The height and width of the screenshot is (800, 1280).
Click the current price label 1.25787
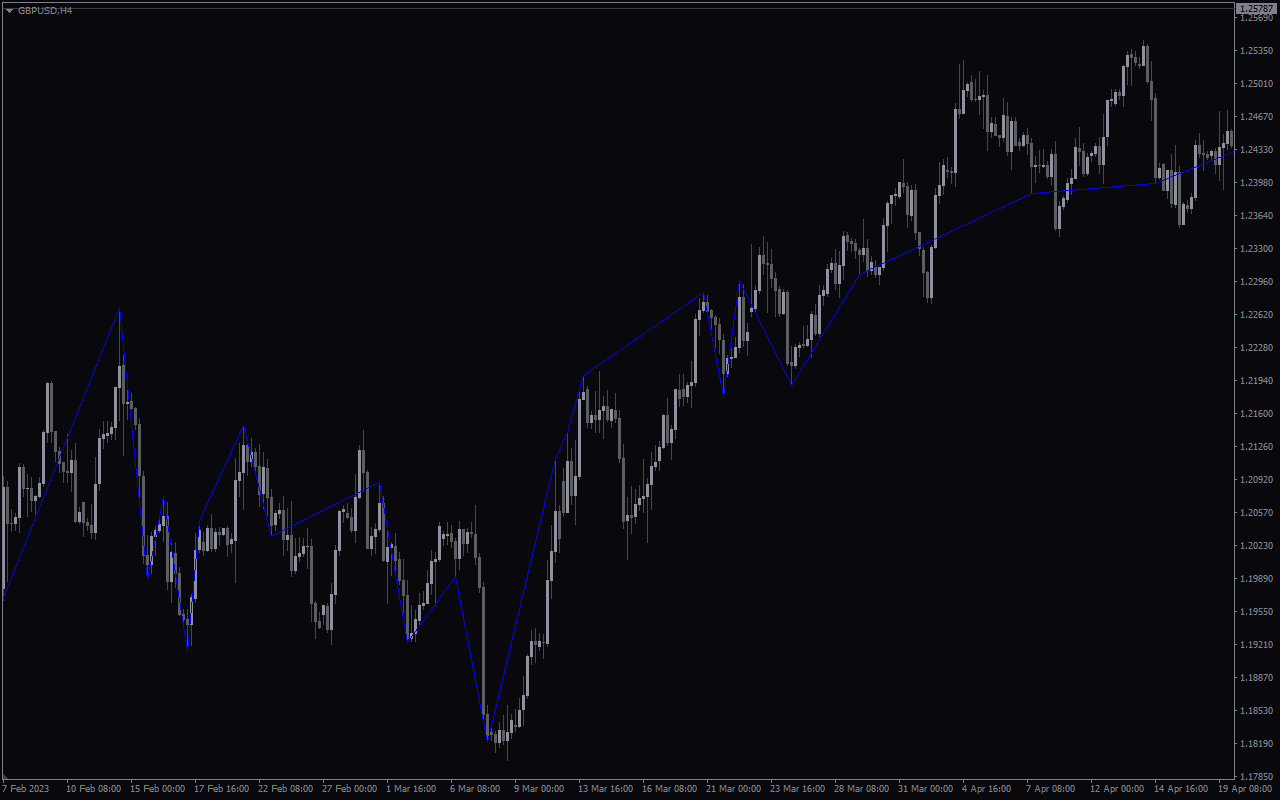pyautogui.click(x=1258, y=9)
